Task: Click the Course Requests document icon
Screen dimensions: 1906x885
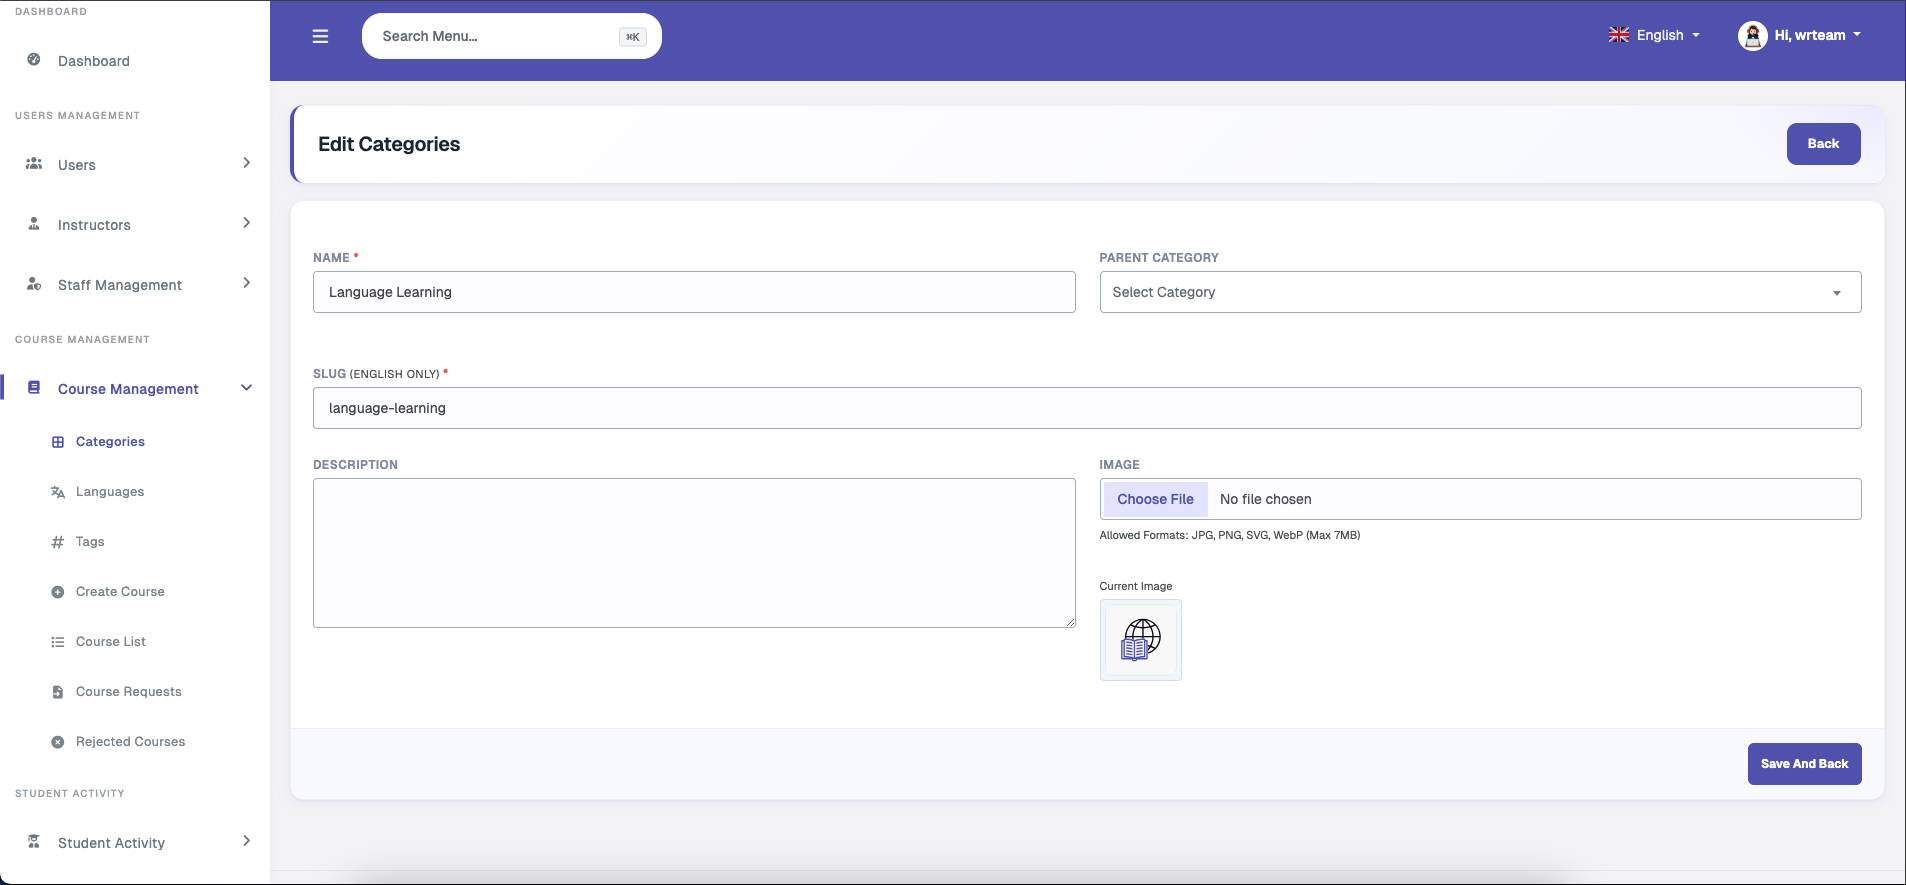Action: point(58,692)
